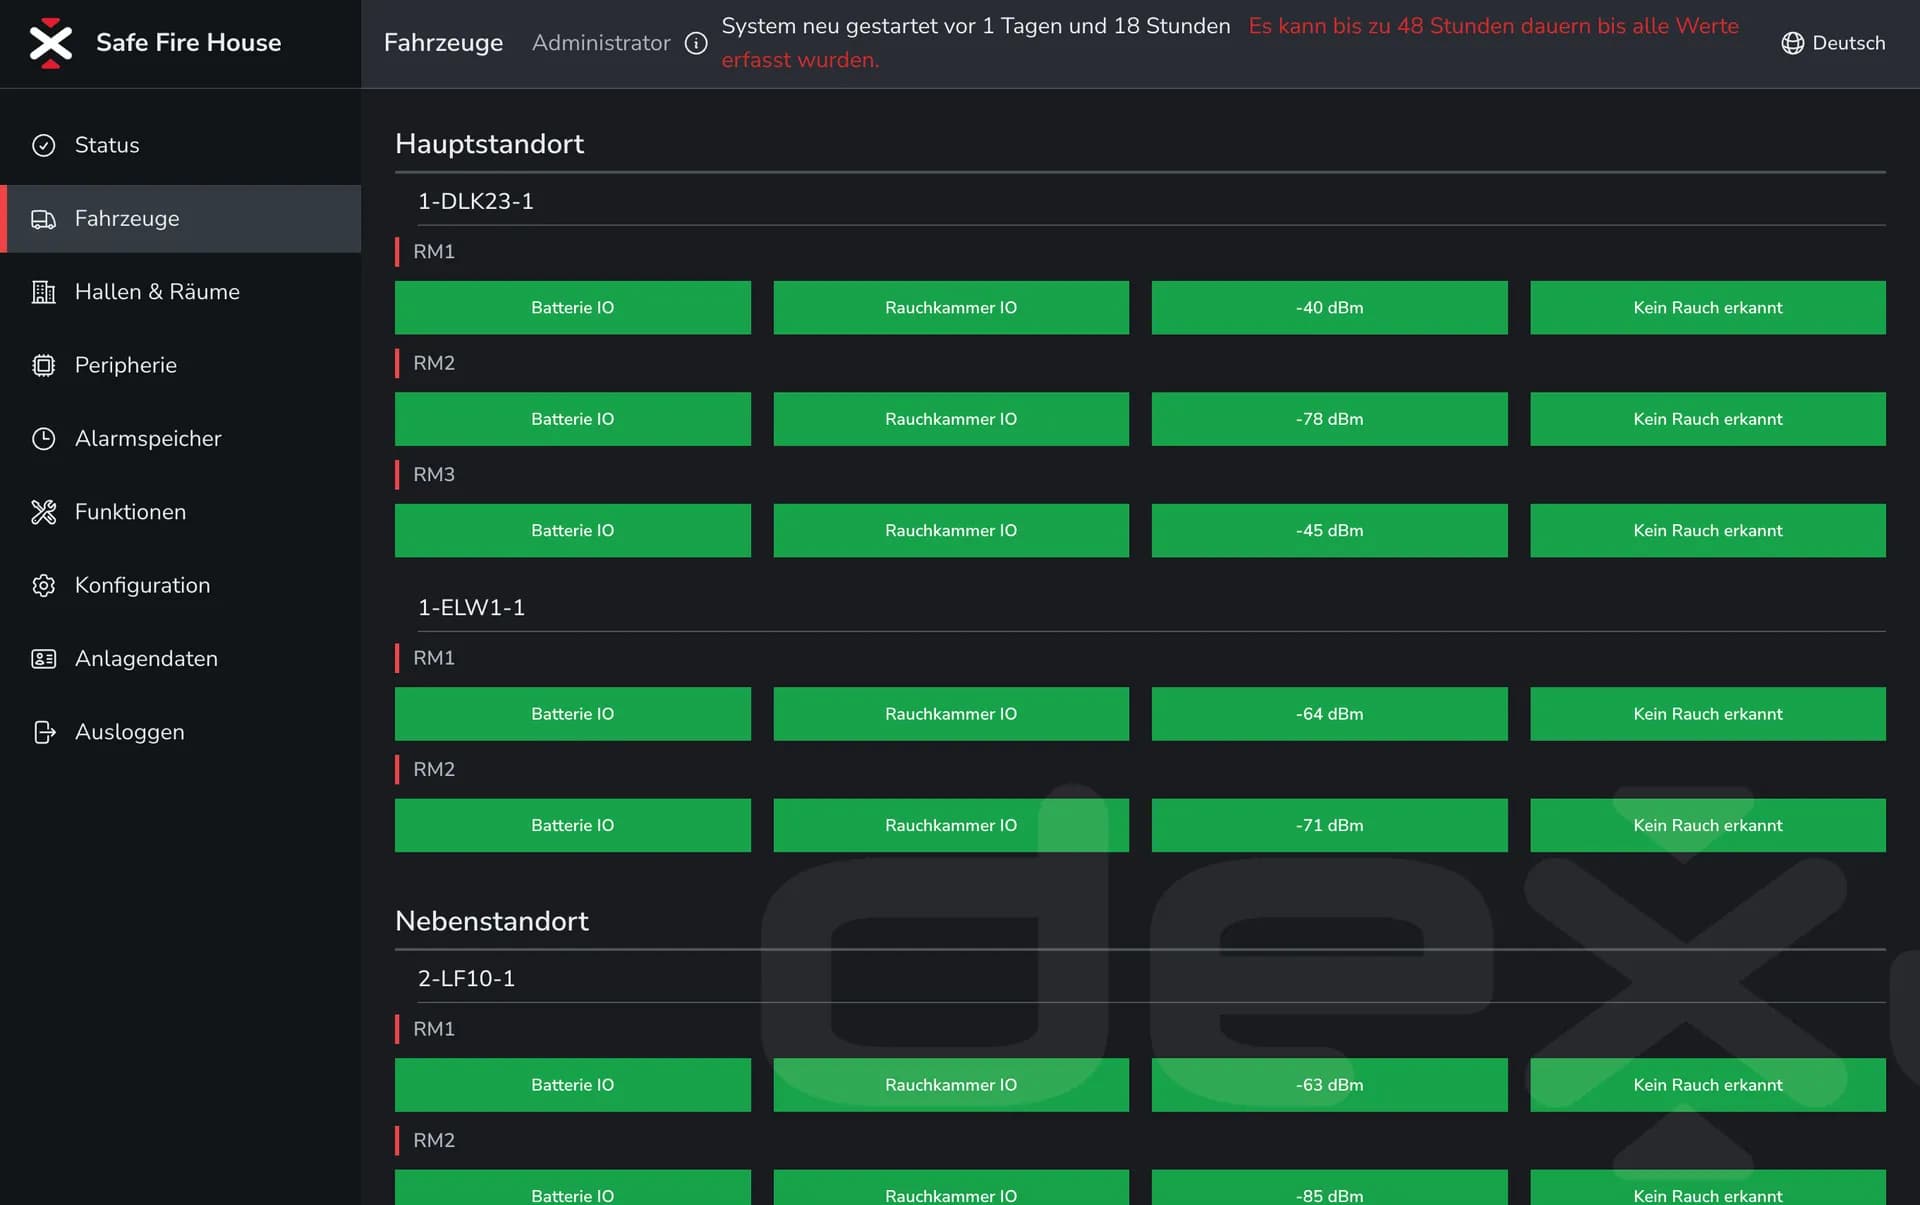This screenshot has height=1205, width=1920.
Task: Click the Safe Fire House X logo
Action: click(50, 43)
